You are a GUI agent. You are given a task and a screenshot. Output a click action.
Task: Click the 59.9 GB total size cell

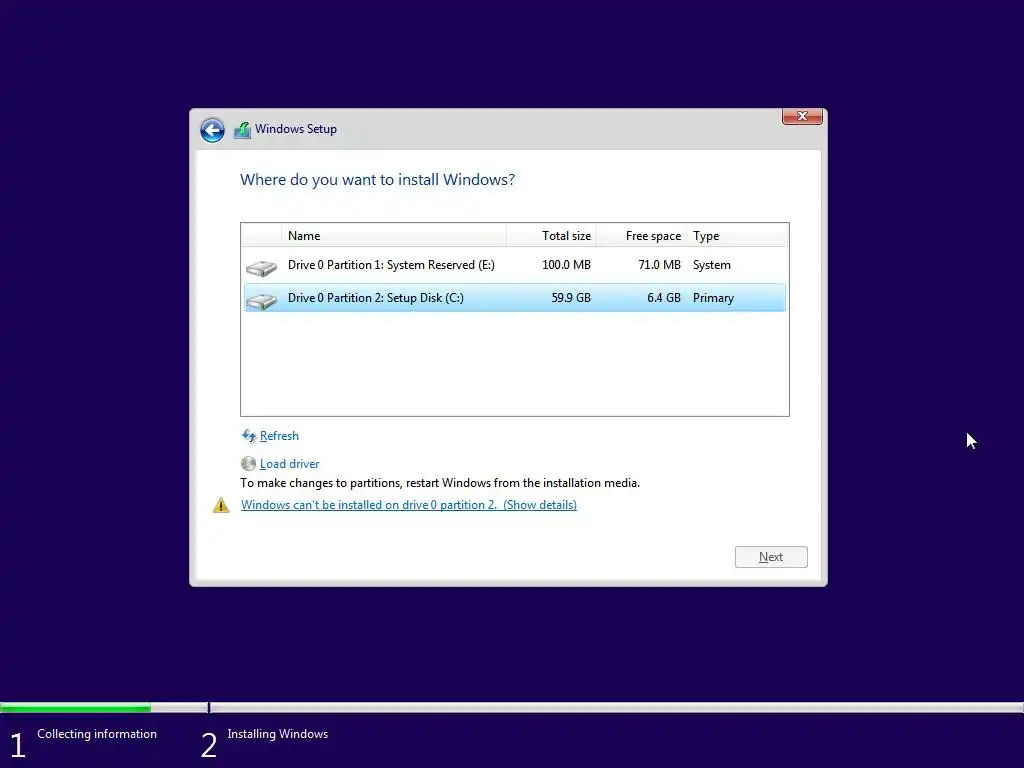tap(571, 298)
